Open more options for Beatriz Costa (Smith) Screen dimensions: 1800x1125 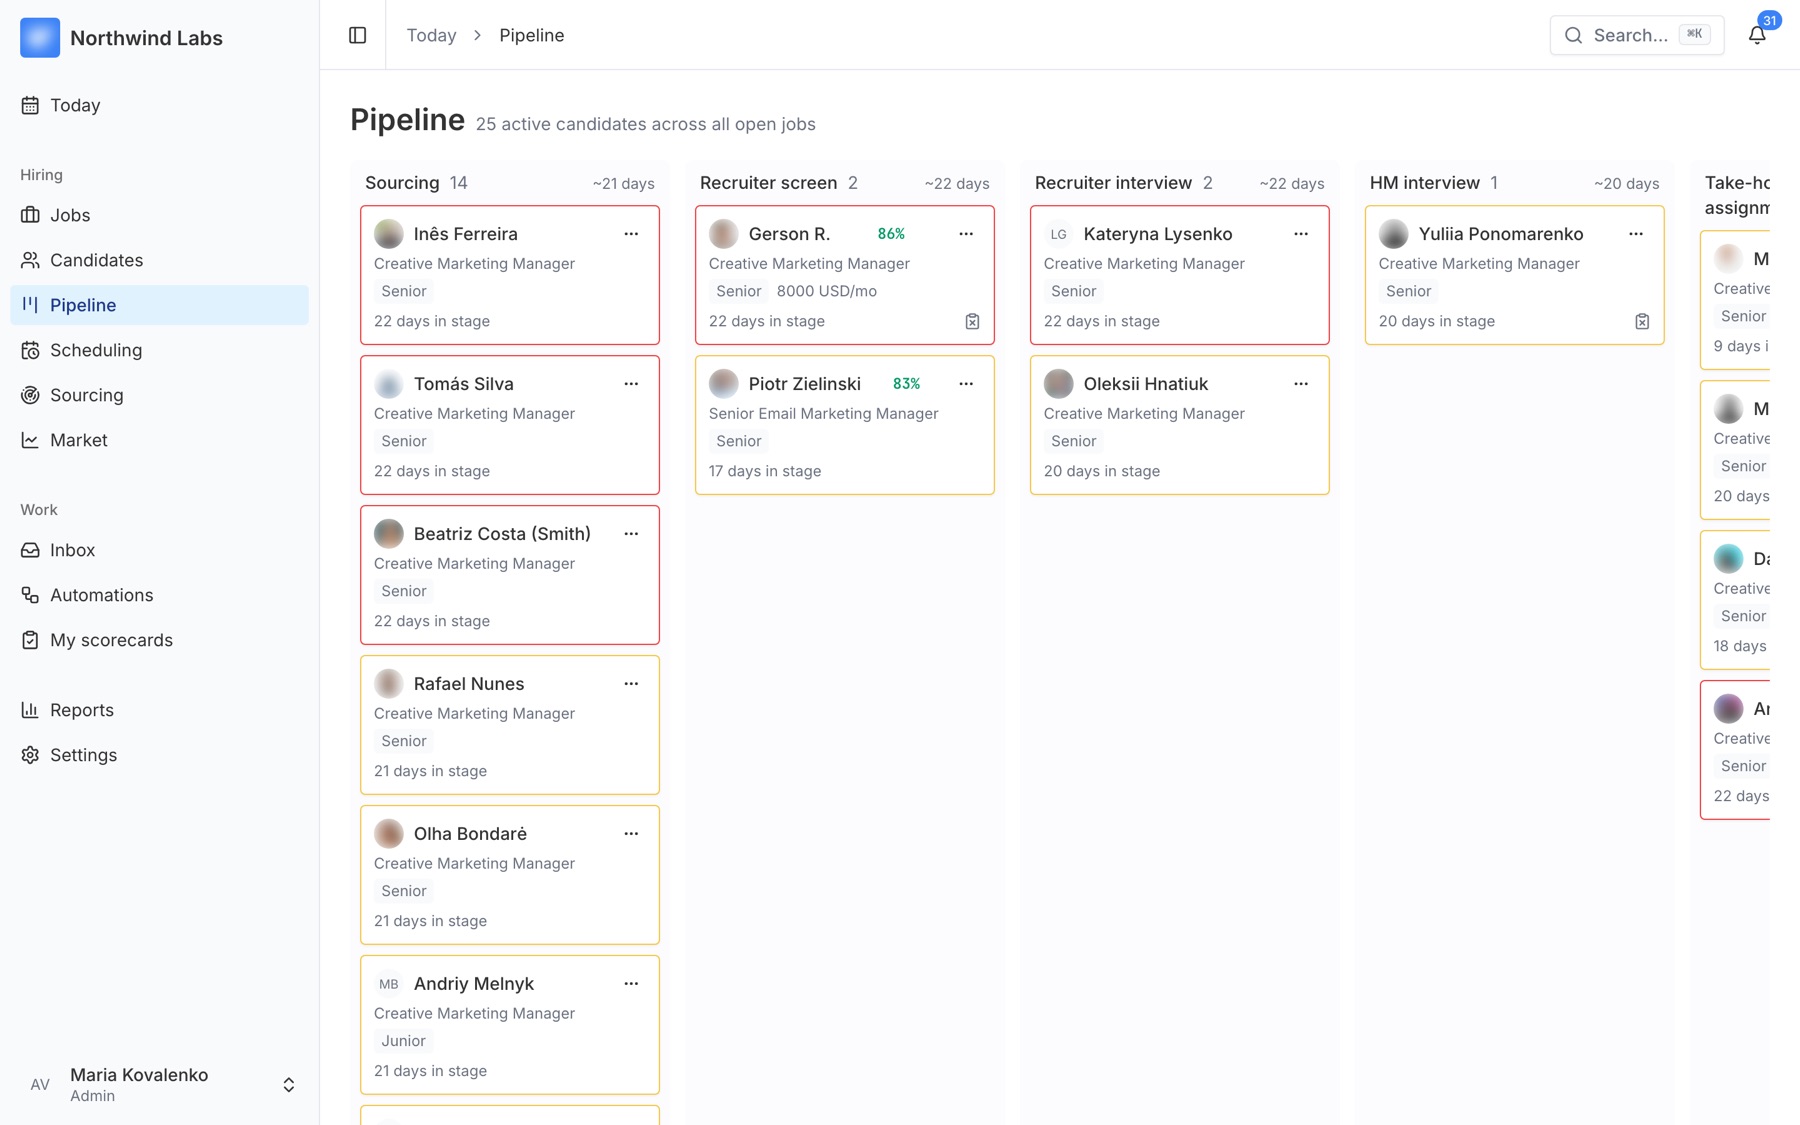pos(631,534)
